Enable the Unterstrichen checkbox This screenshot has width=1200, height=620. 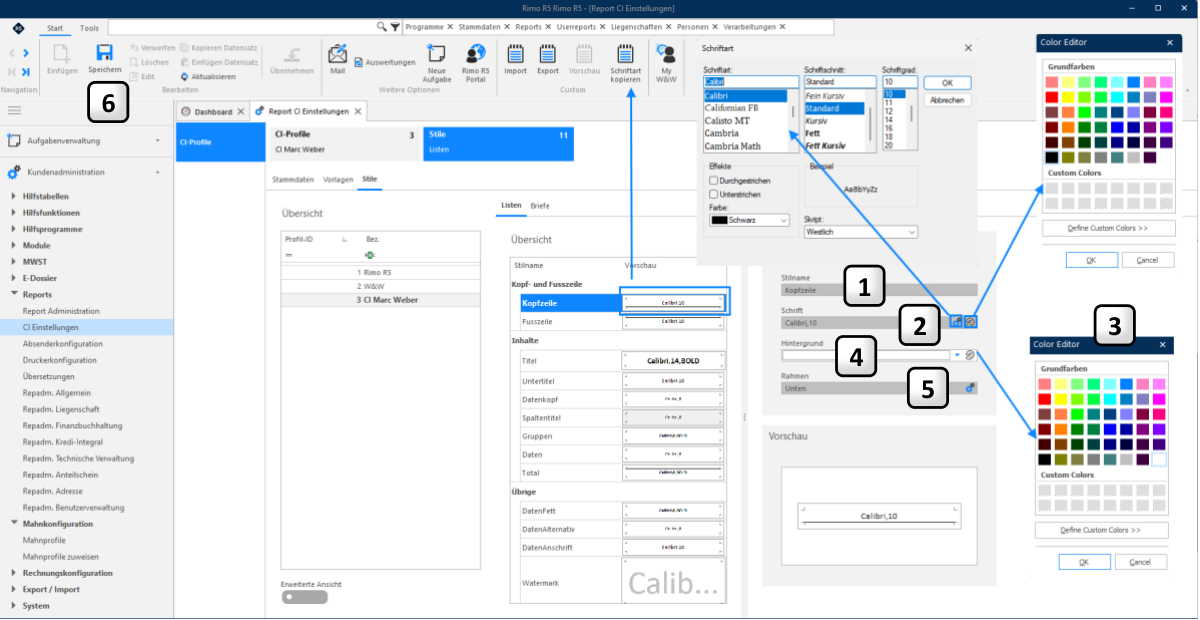pos(713,193)
